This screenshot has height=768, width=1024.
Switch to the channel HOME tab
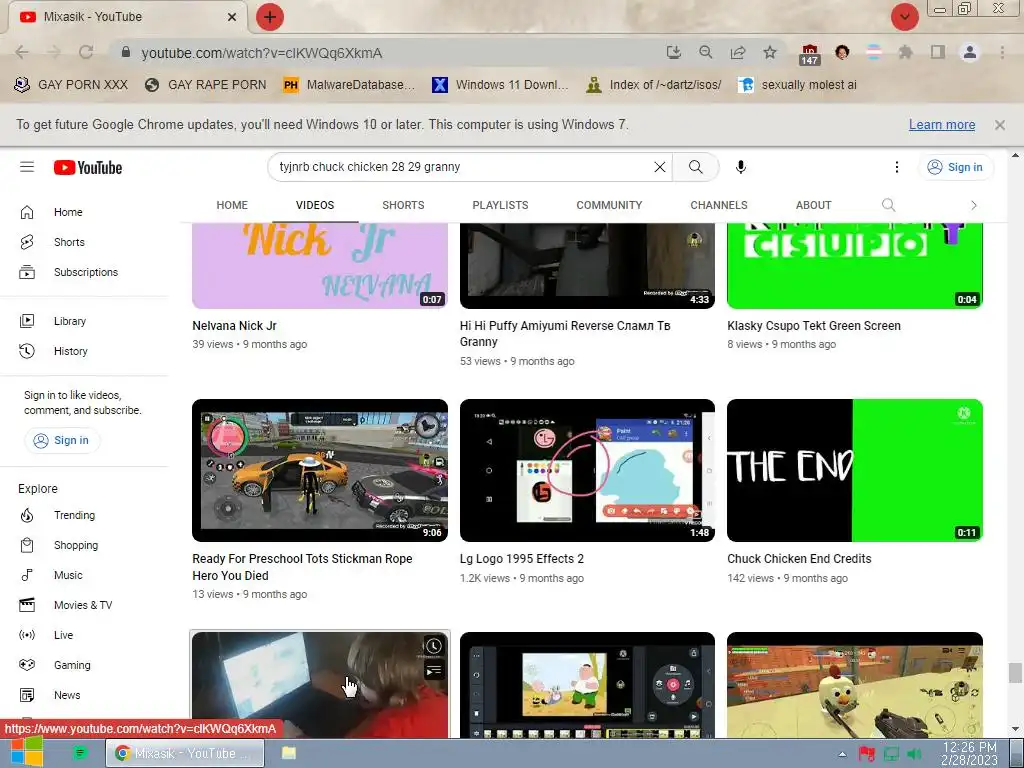click(232, 205)
